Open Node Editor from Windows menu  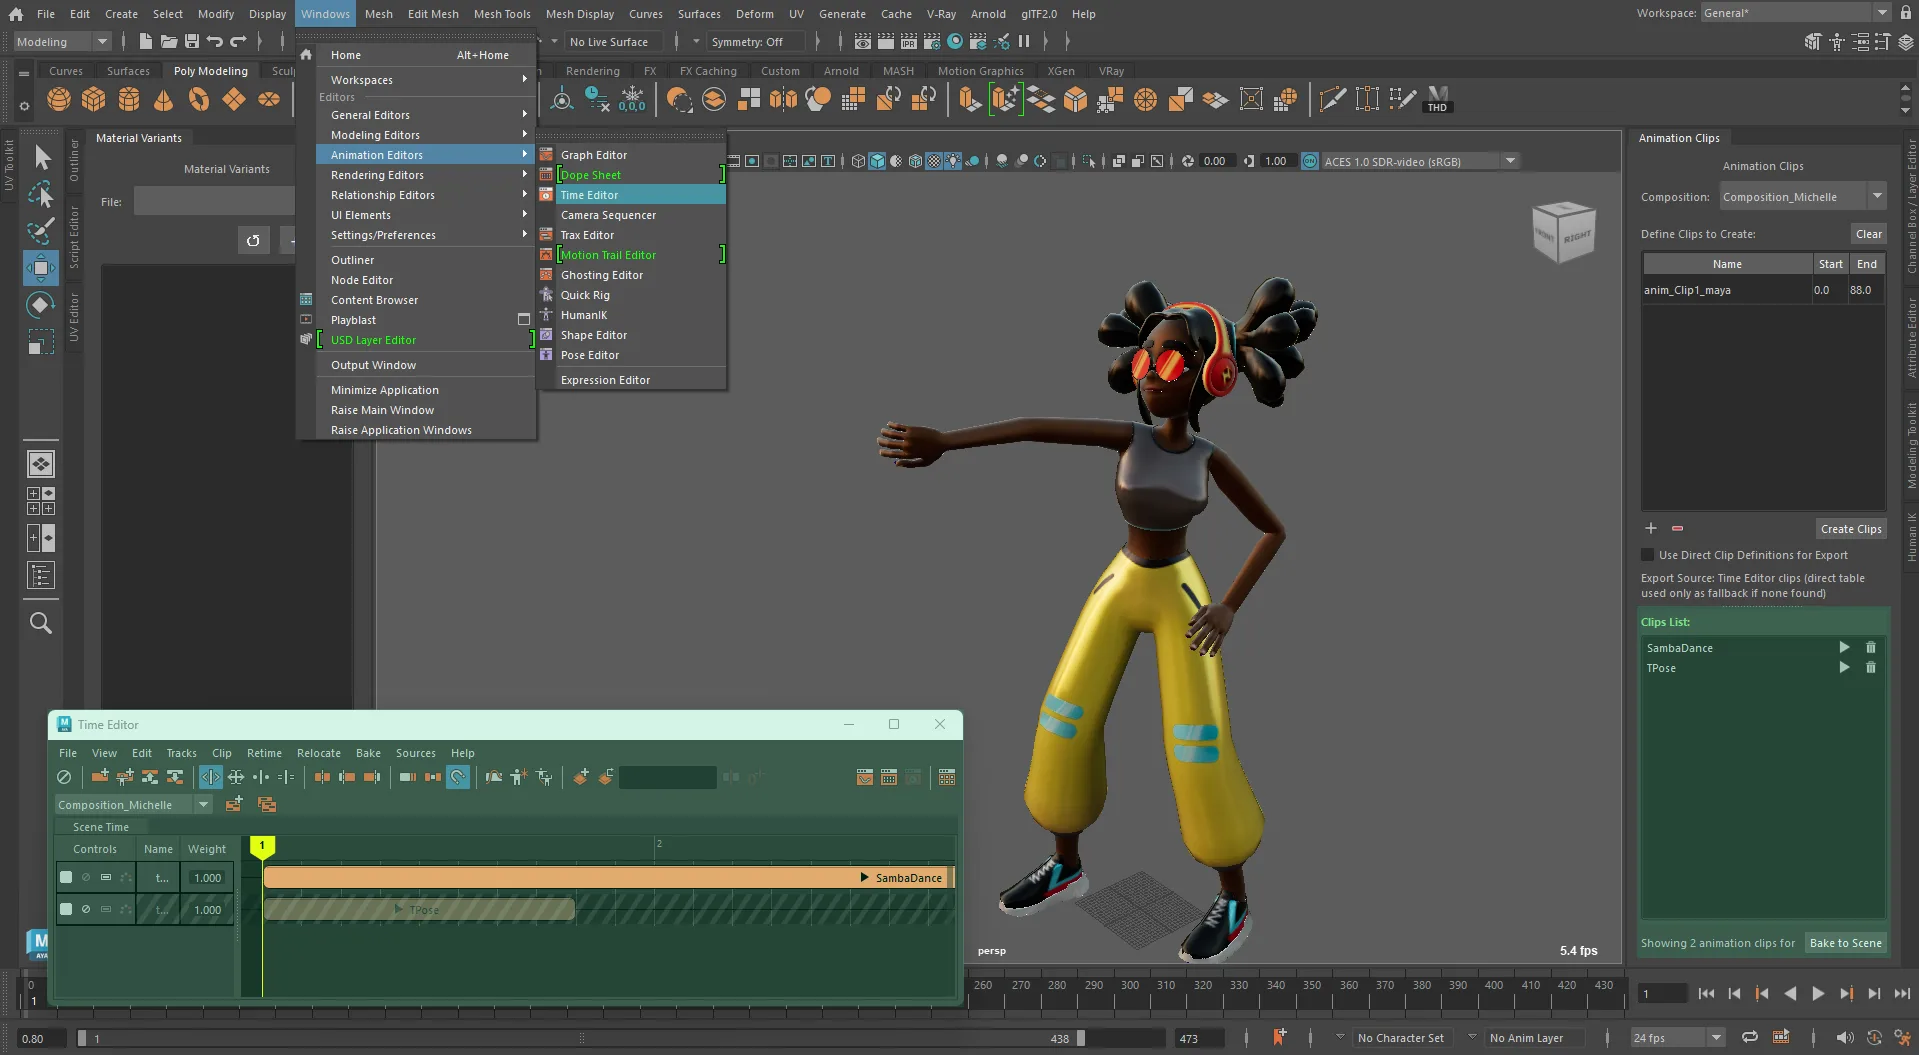click(427, 280)
